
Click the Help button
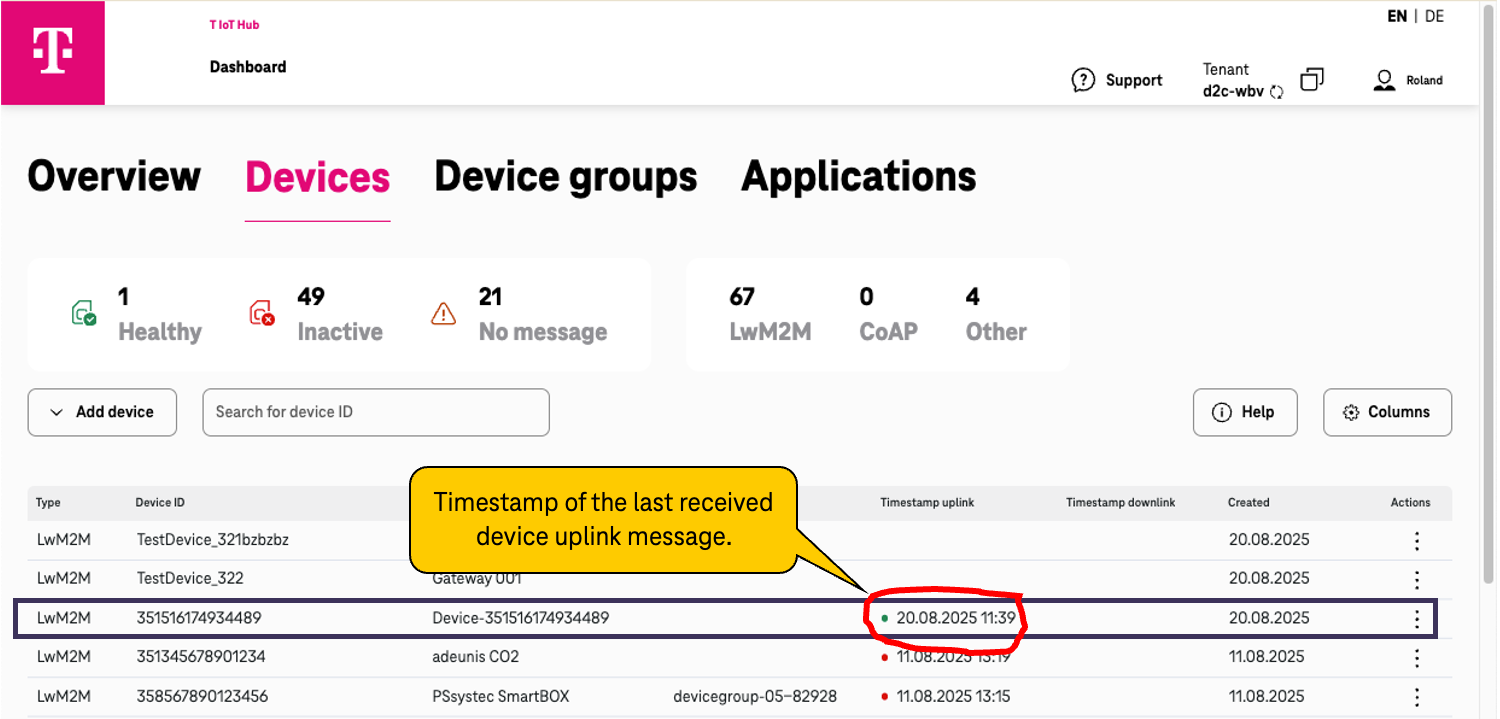(1245, 412)
